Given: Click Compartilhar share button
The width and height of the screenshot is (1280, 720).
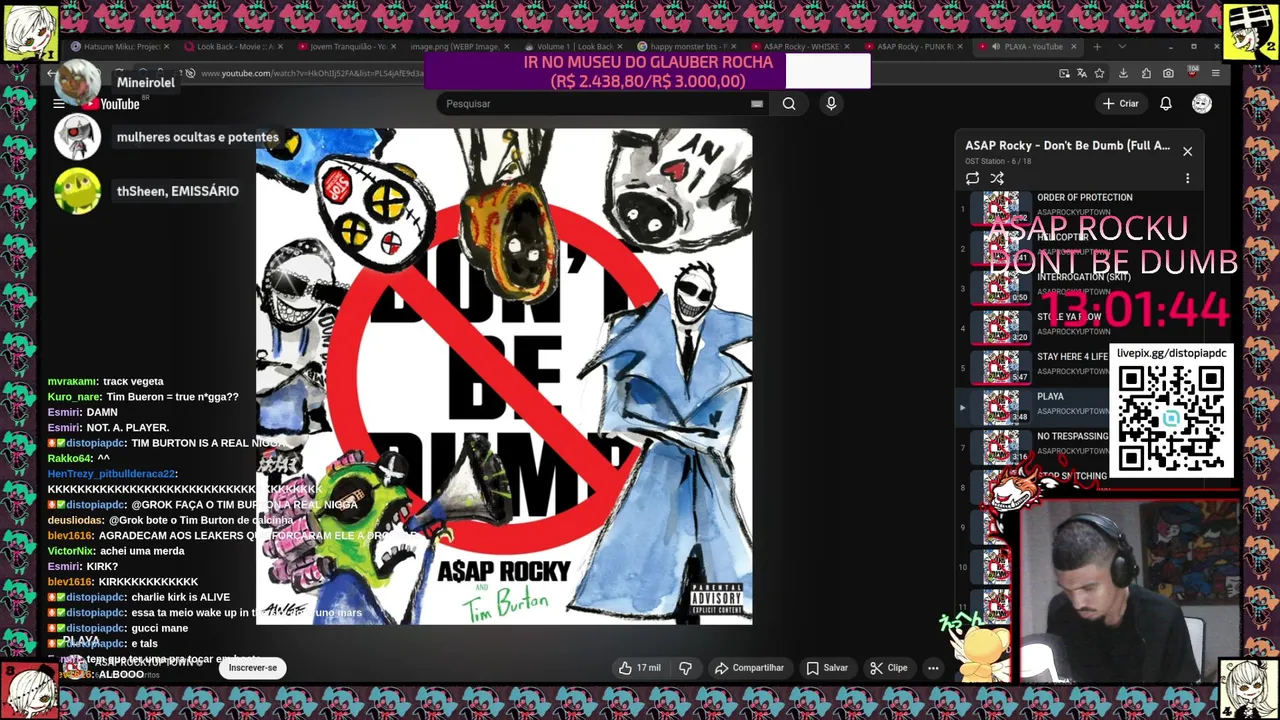Looking at the screenshot, I should pyautogui.click(x=749, y=668).
